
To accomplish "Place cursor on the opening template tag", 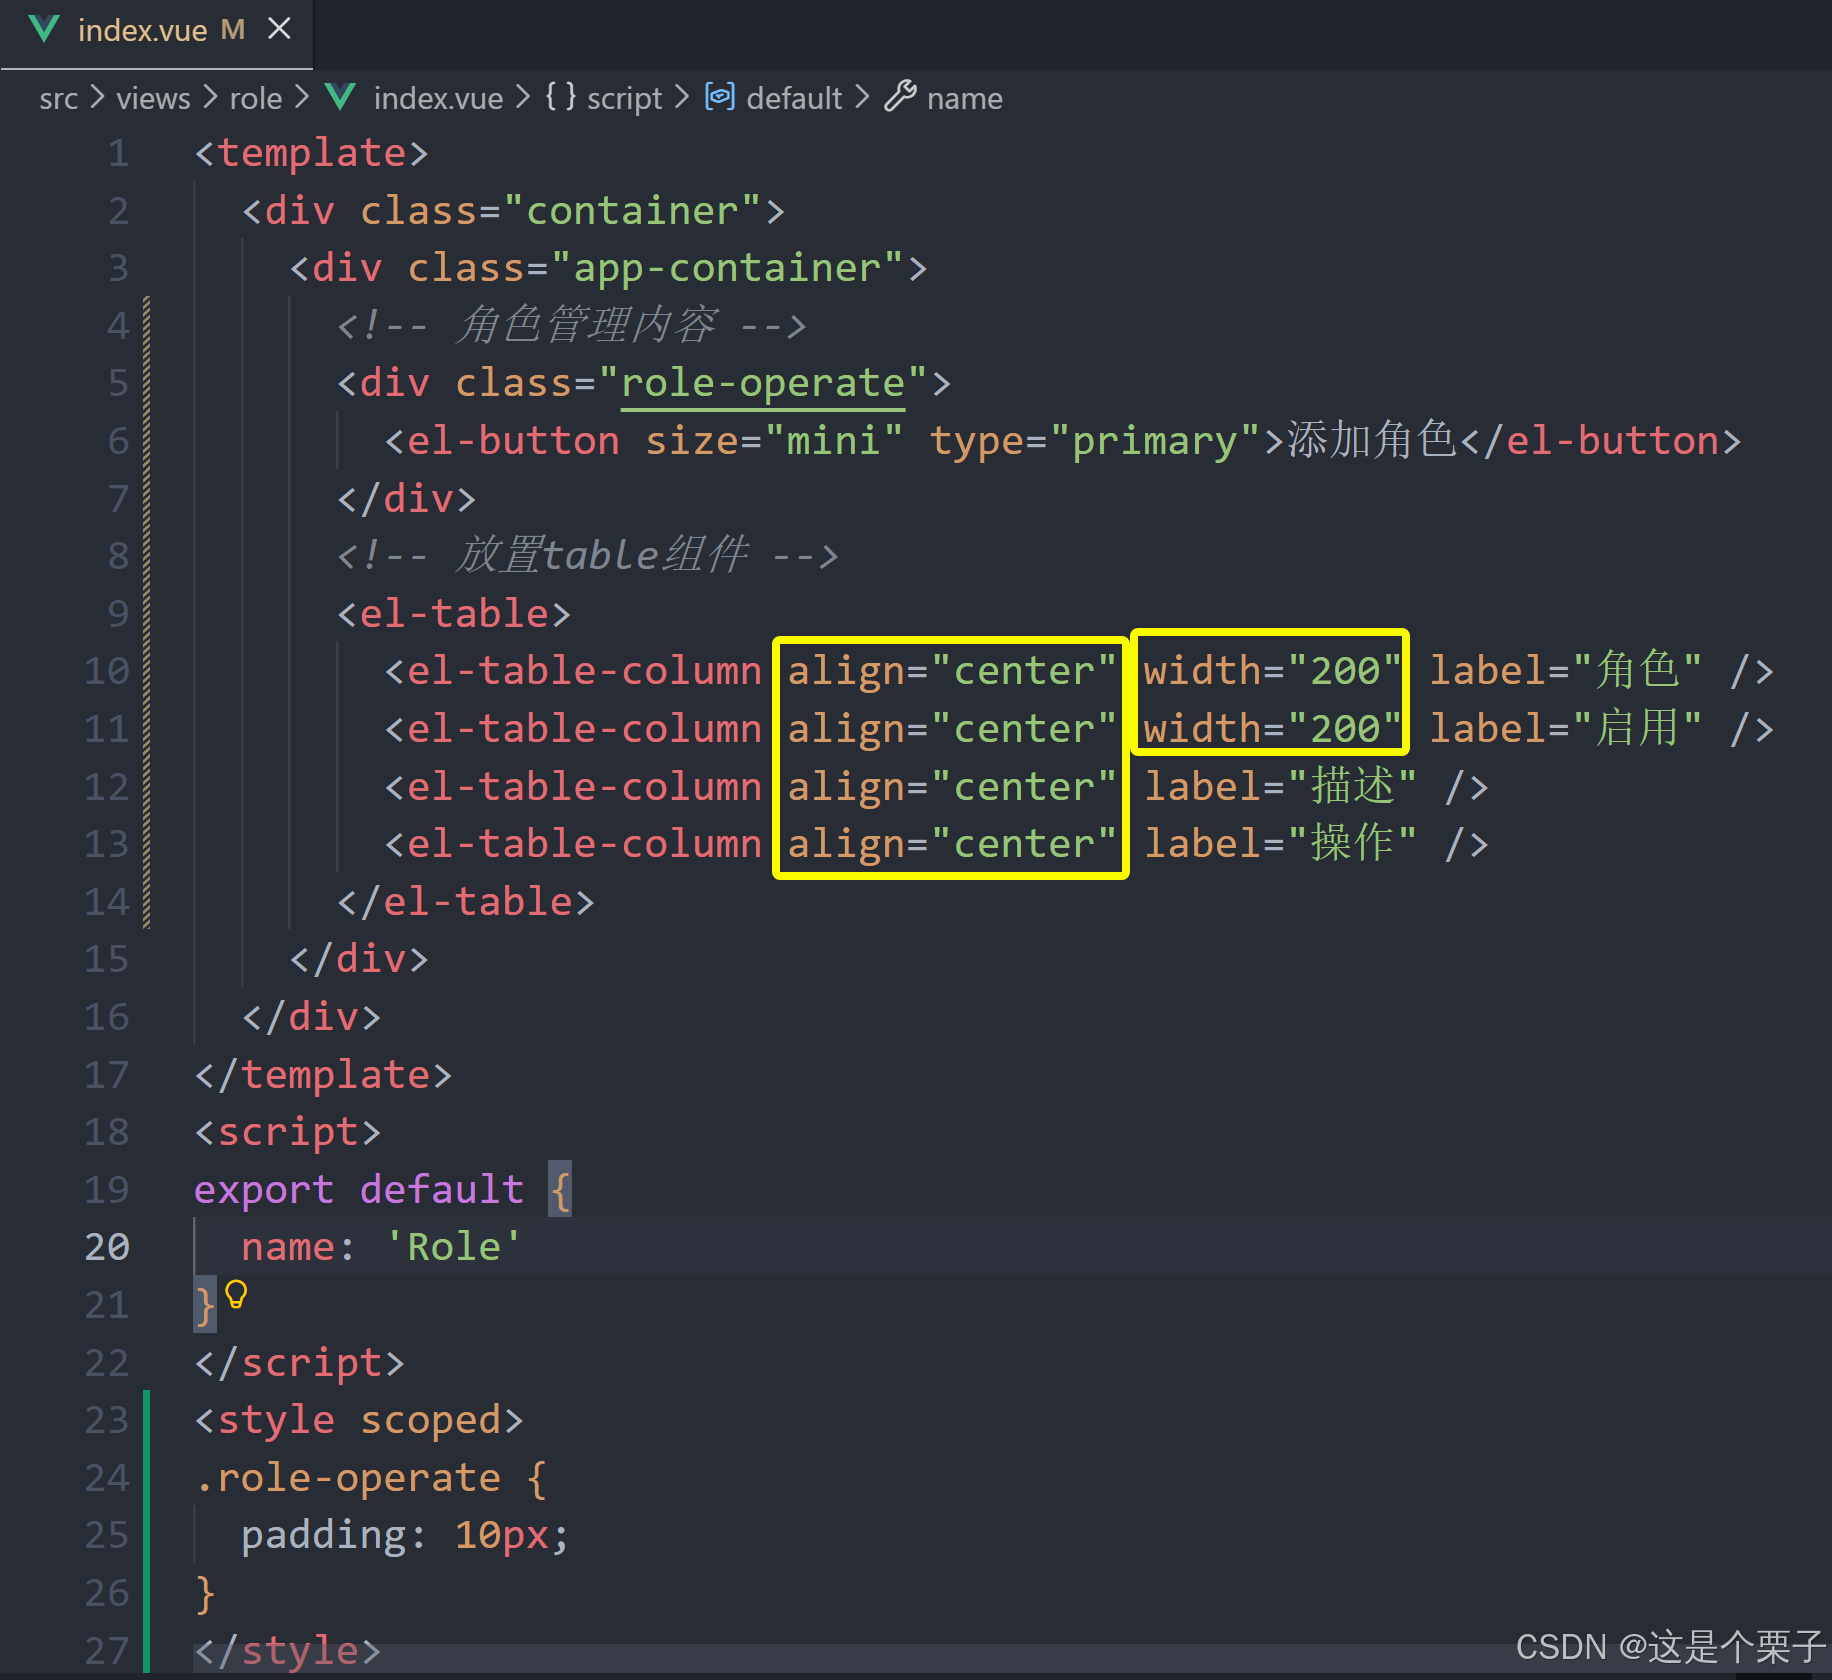I will click(x=311, y=153).
